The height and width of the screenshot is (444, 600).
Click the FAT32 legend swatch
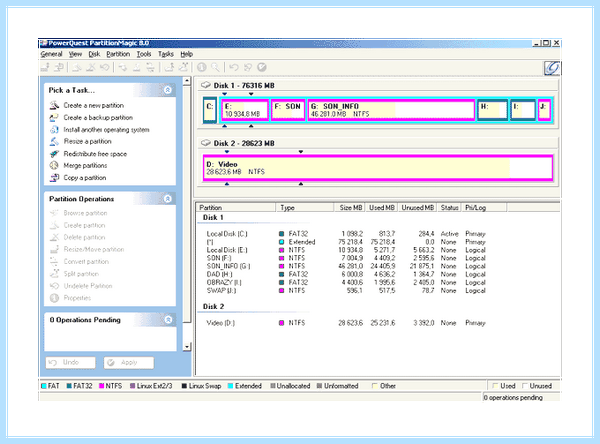click(69, 386)
